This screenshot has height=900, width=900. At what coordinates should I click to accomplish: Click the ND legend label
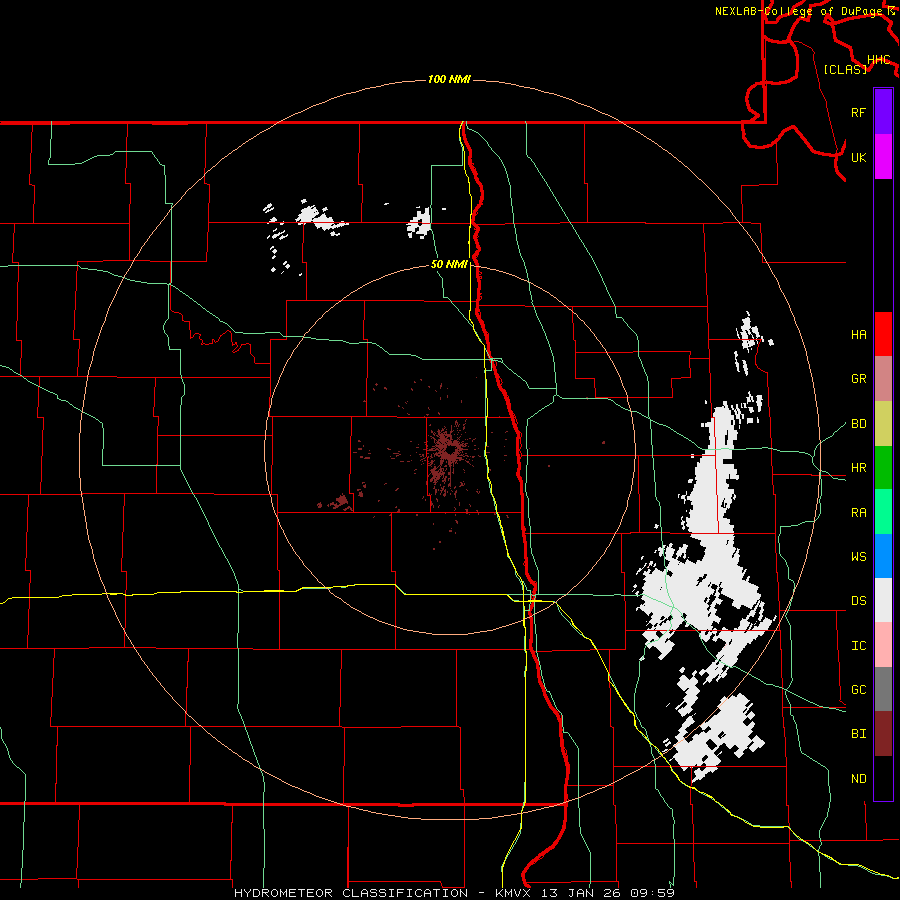858,779
